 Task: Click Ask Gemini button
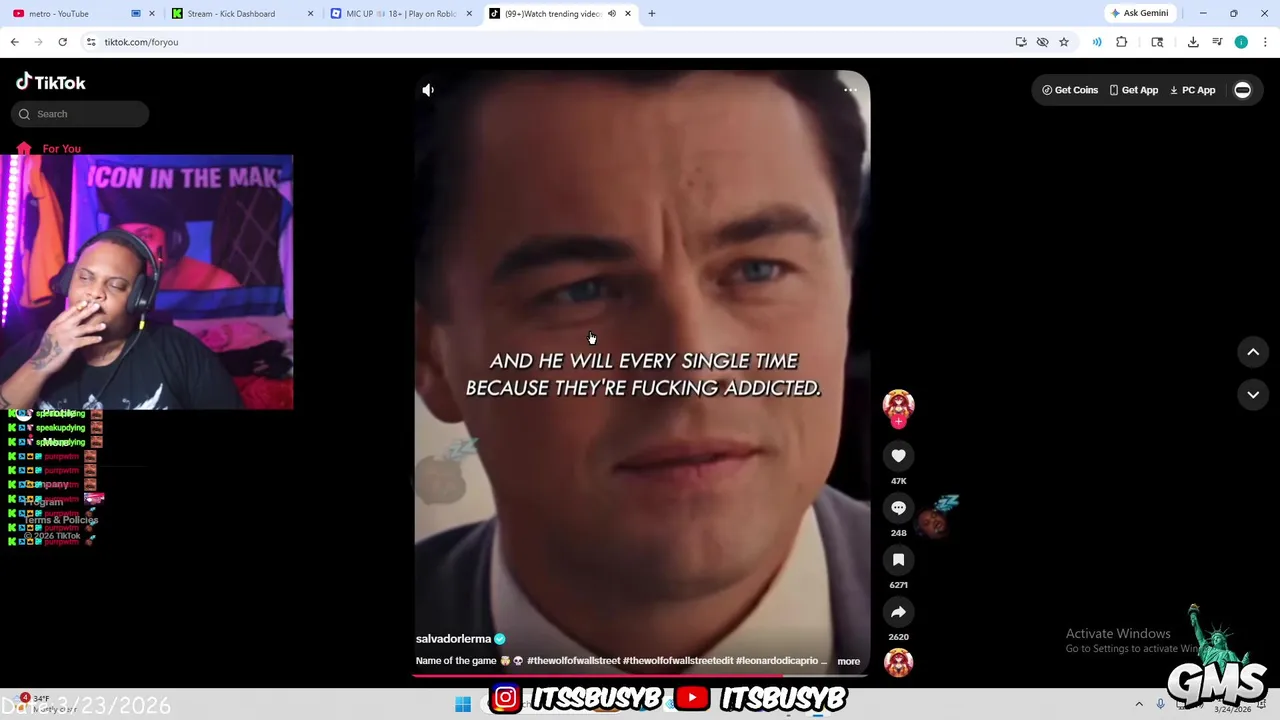pyautogui.click(x=1139, y=14)
